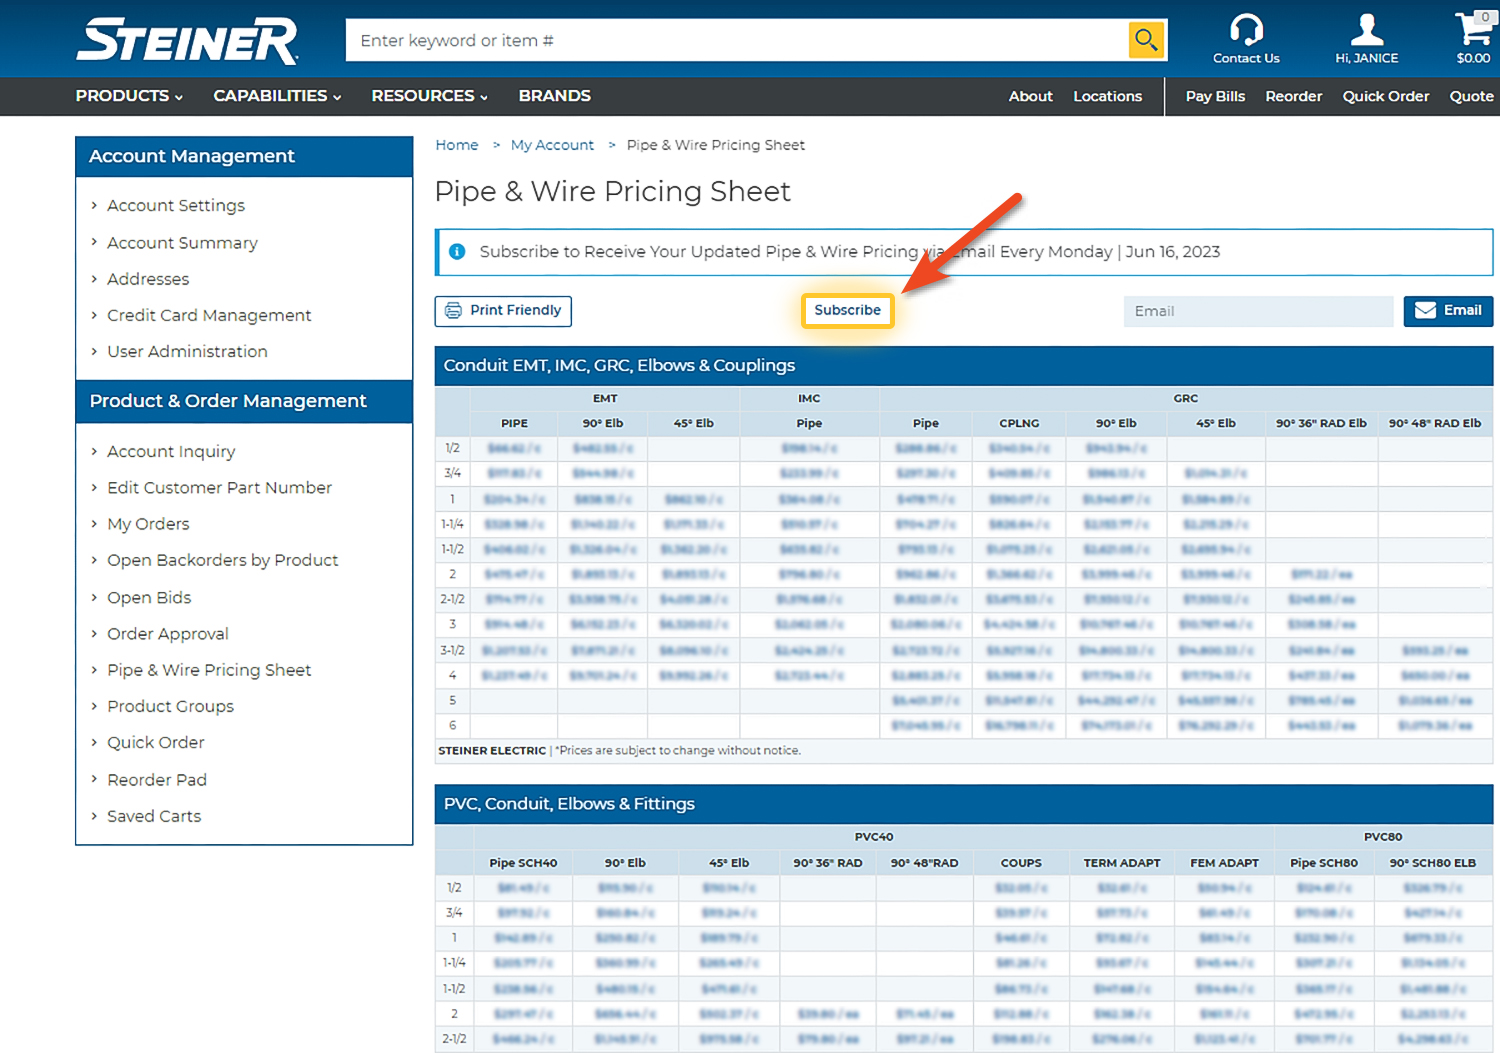
Task: Open Quick Order in sidebar
Action: 155,742
